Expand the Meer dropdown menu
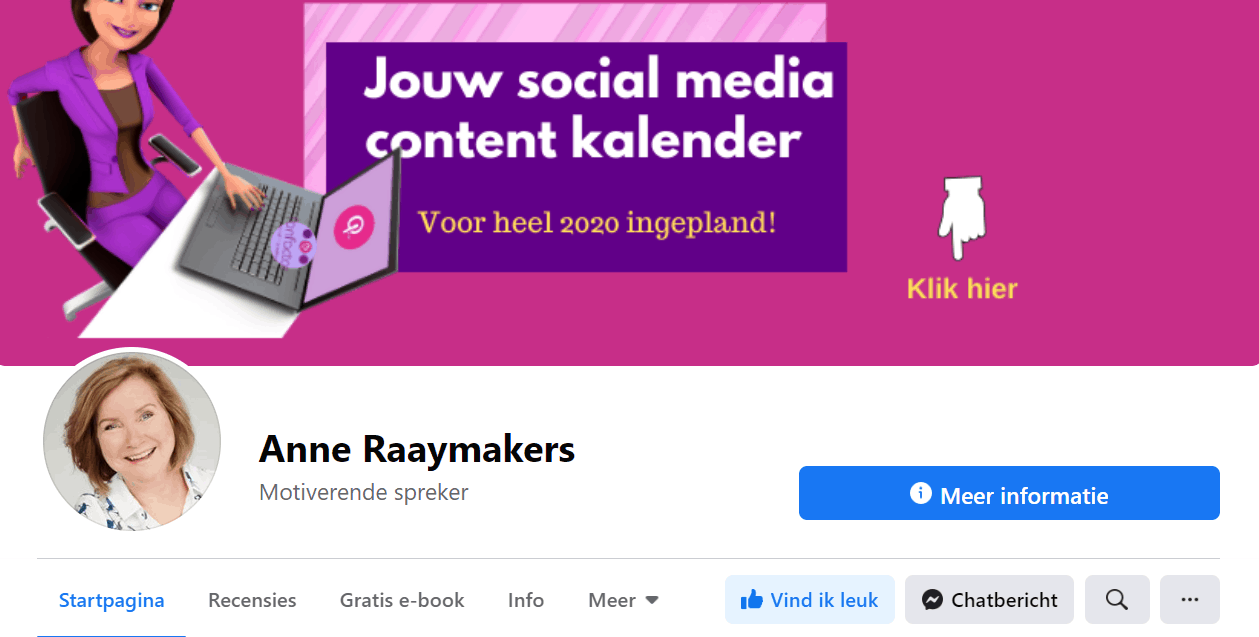This screenshot has height=637, width=1259. (x=624, y=600)
